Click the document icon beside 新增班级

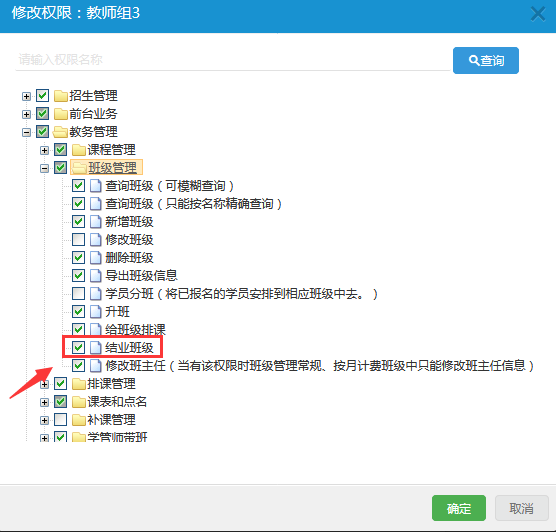tap(95, 222)
